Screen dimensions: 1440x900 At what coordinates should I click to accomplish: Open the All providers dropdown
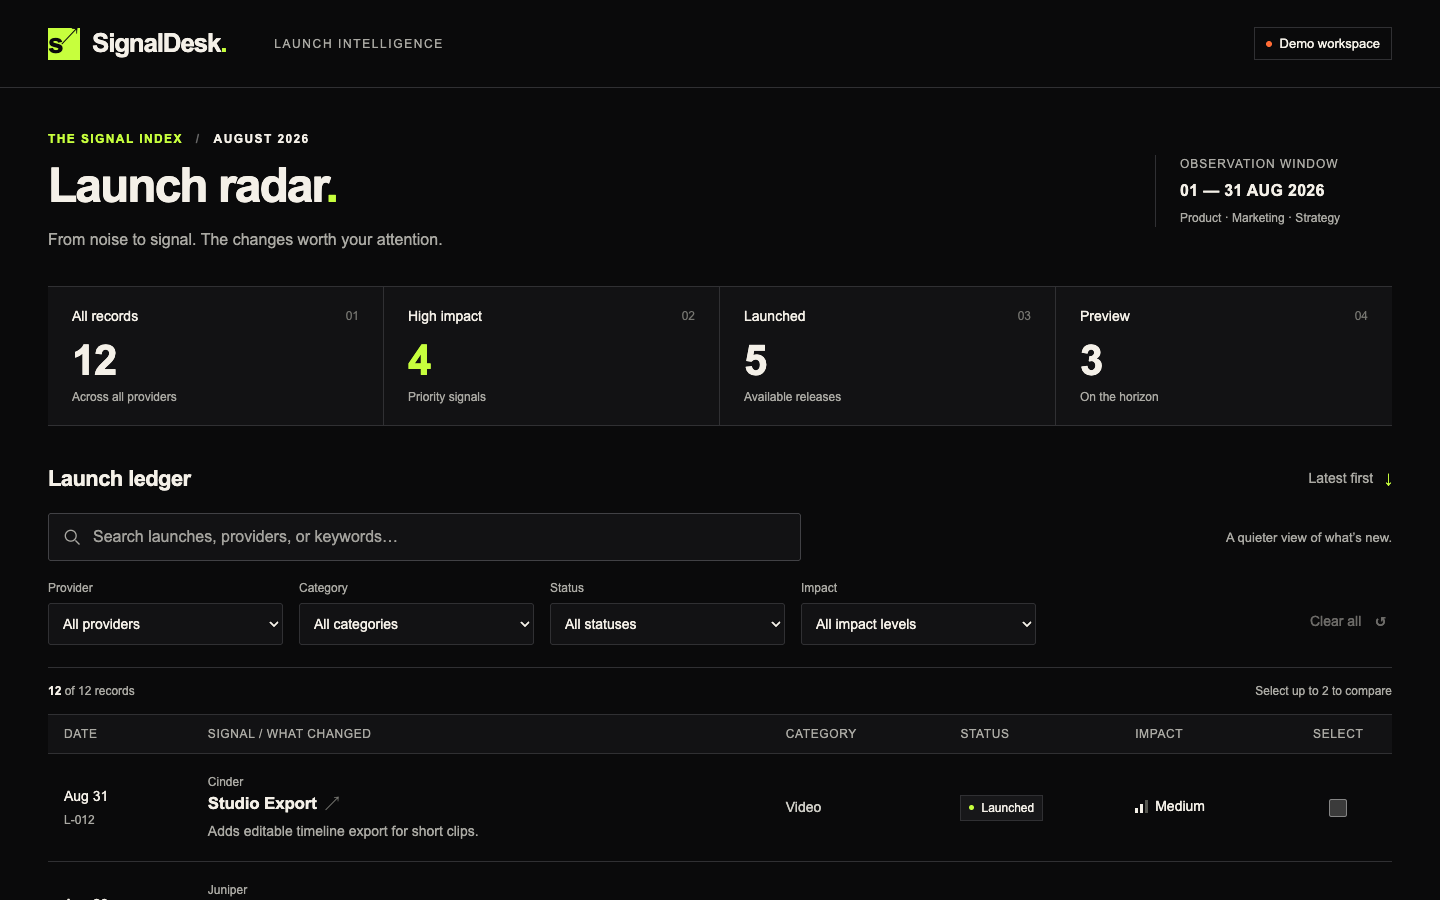(165, 624)
